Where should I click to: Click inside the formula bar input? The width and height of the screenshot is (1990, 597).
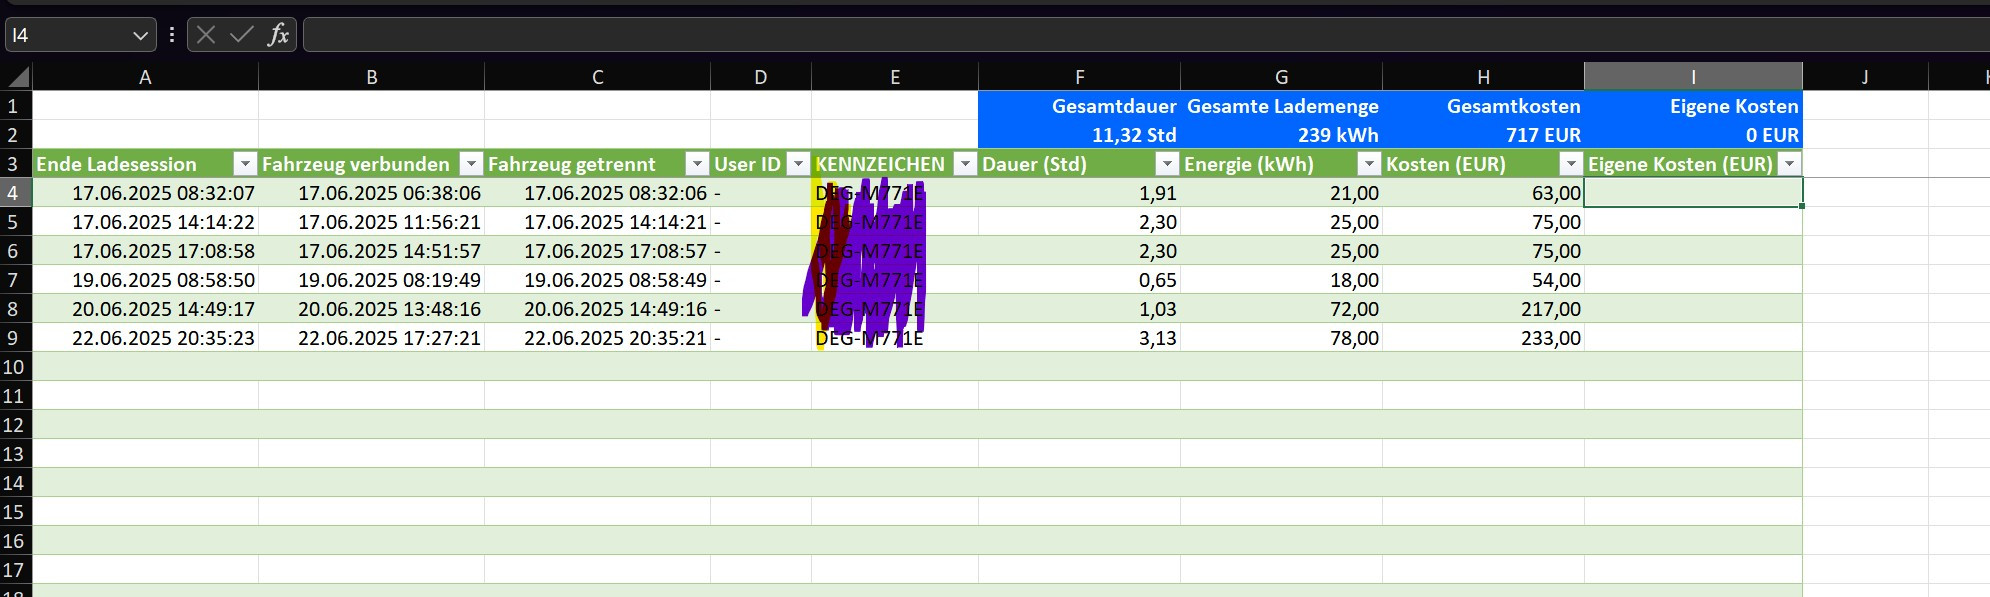(x=1100, y=35)
